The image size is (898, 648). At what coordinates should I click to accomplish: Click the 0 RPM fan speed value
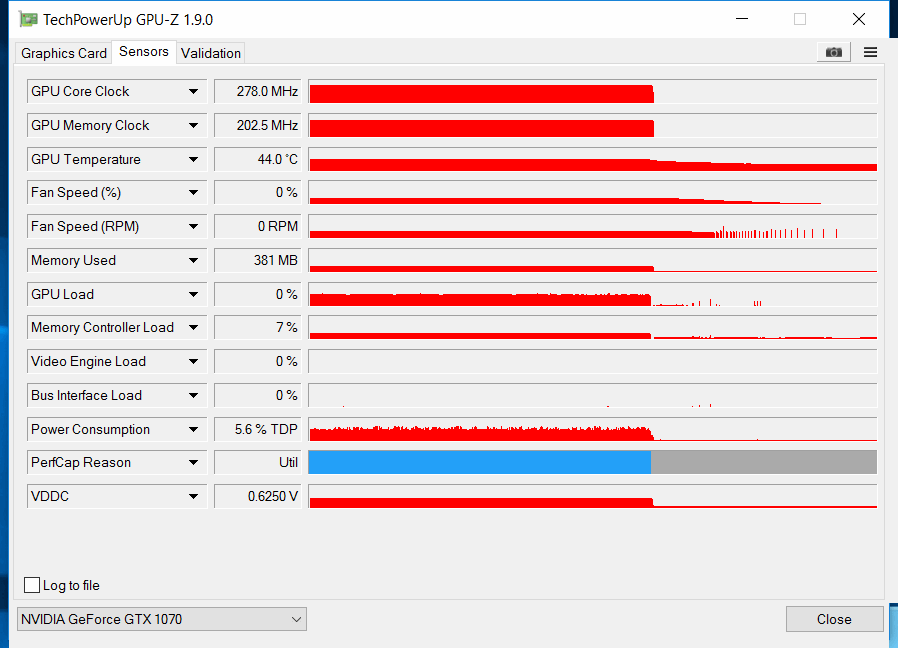click(x=258, y=226)
